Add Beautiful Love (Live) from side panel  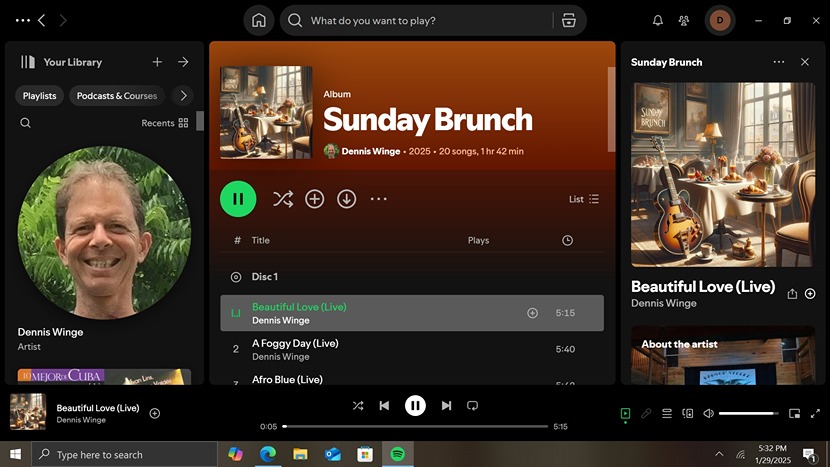[810, 294]
